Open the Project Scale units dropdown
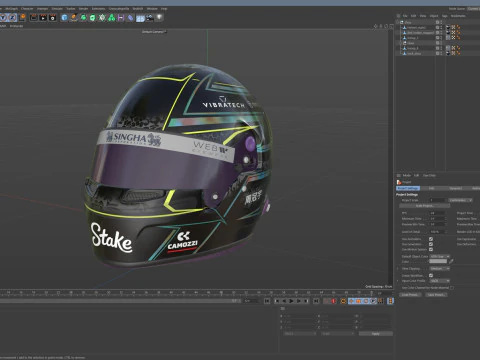Viewport: 480px width, 360px height. coord(460,200)
